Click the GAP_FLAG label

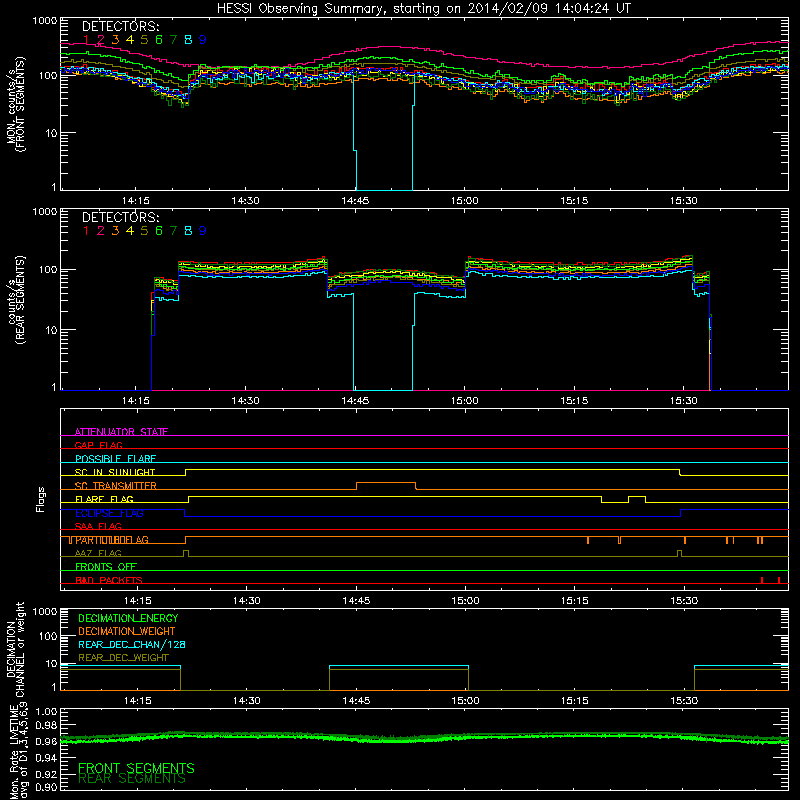coord(98,445)
